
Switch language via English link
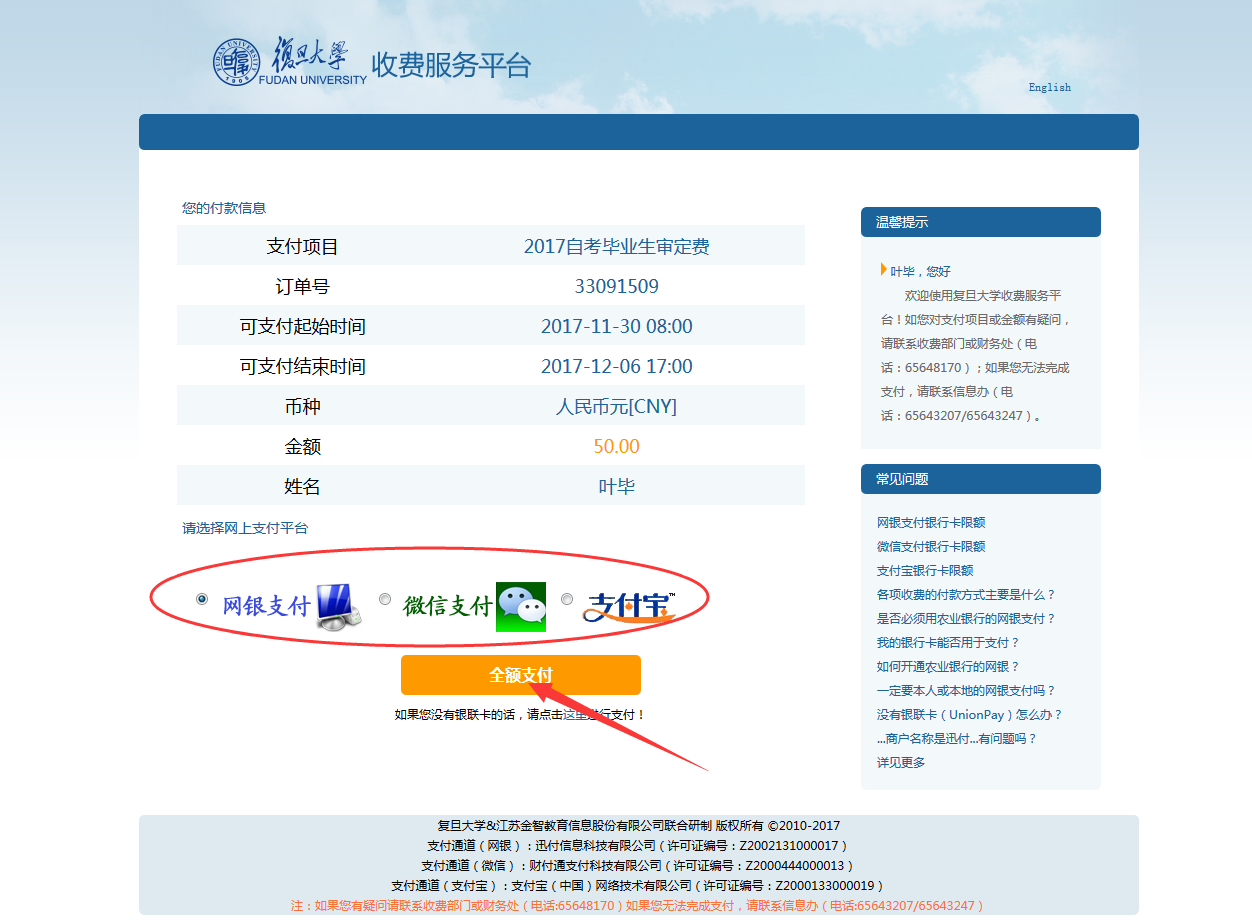pyautogui.click(x=1049, y=87)
